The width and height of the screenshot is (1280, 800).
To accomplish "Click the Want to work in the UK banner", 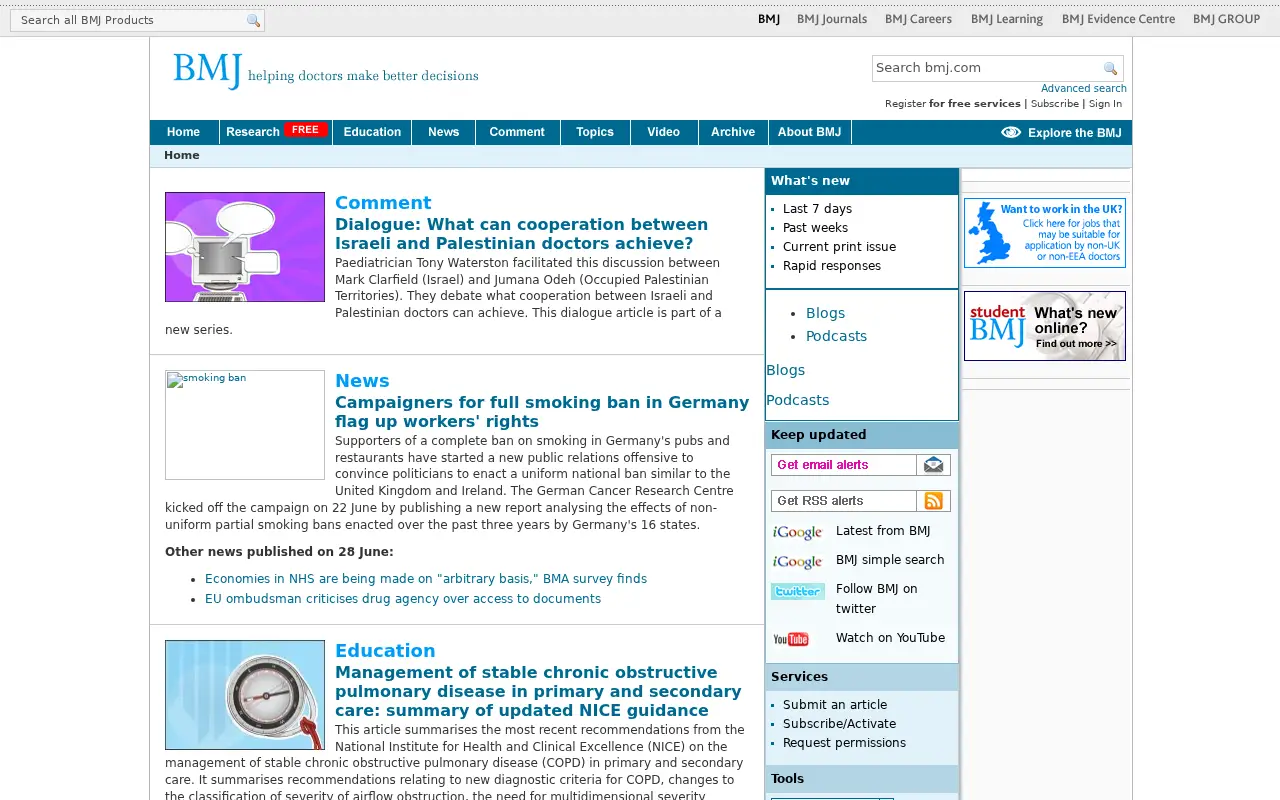I will [x=1045, y=233].
